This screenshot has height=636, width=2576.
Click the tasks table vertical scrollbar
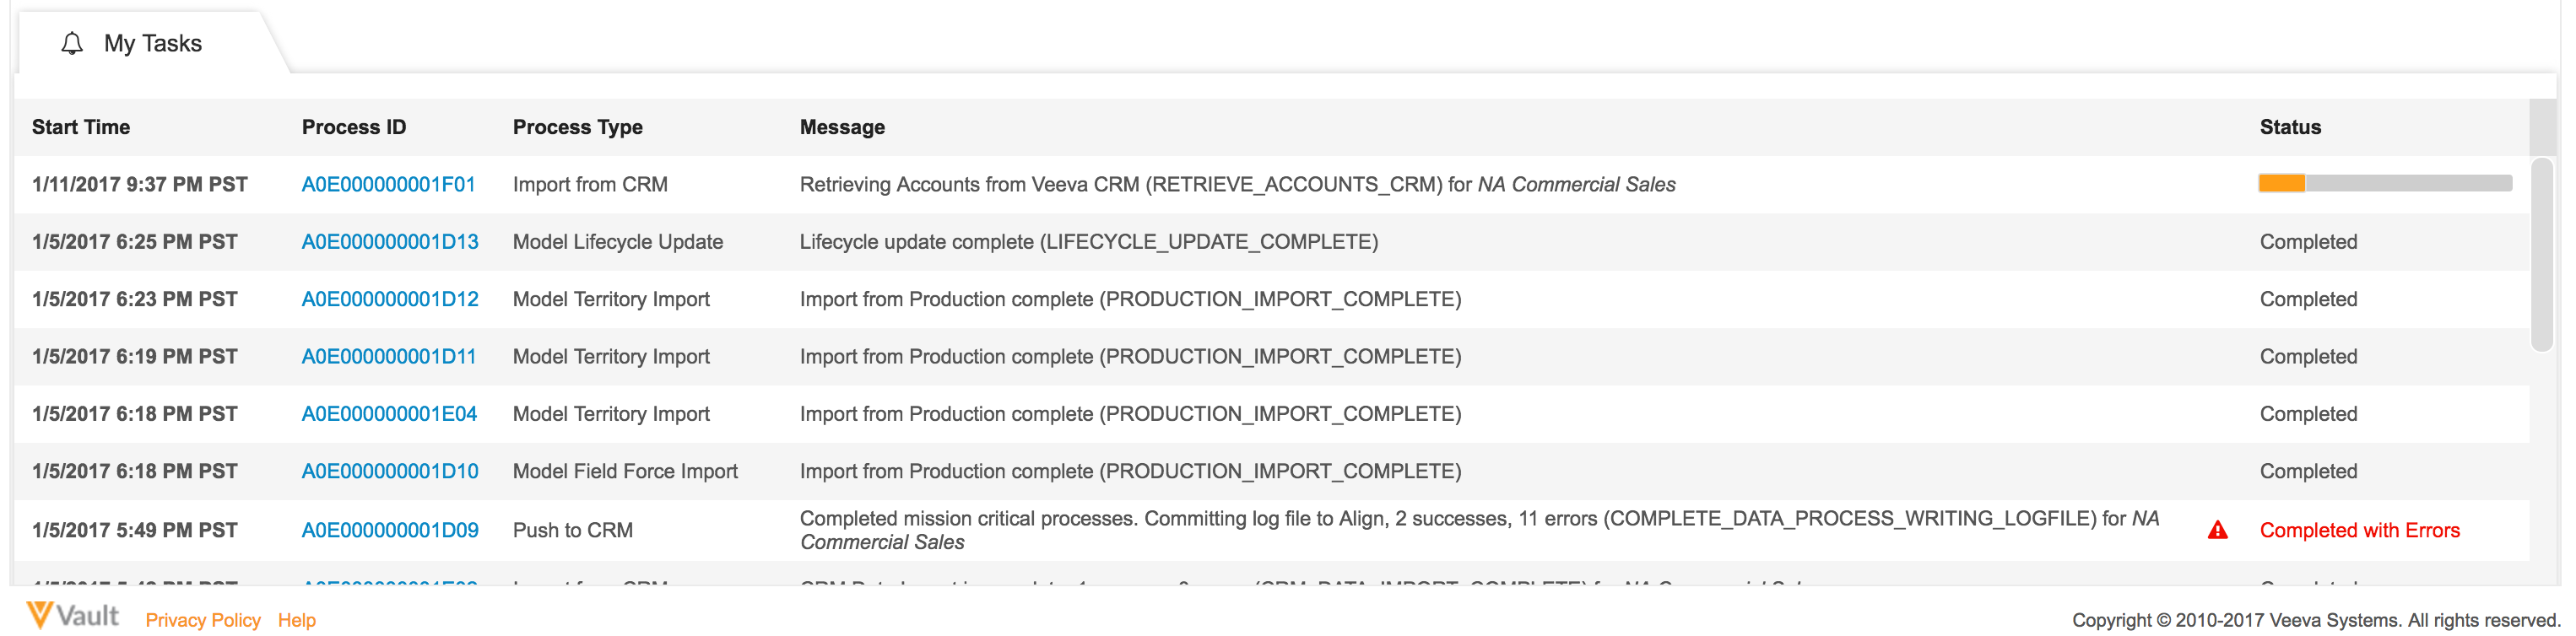tap(2541, 254)
